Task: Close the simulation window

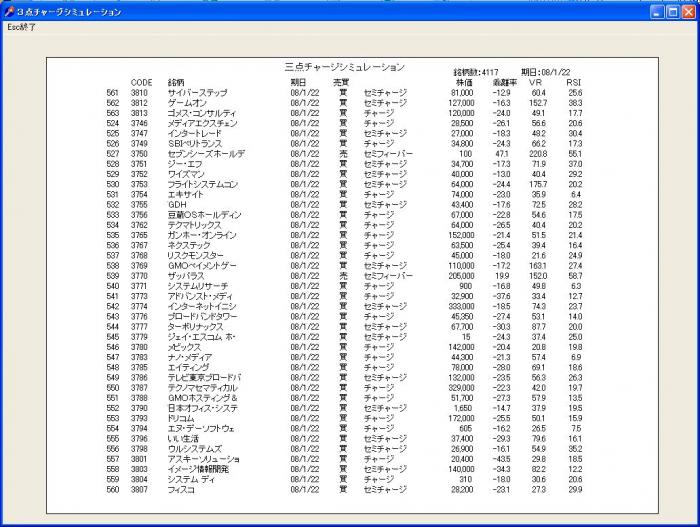Action: click(688, 11)
